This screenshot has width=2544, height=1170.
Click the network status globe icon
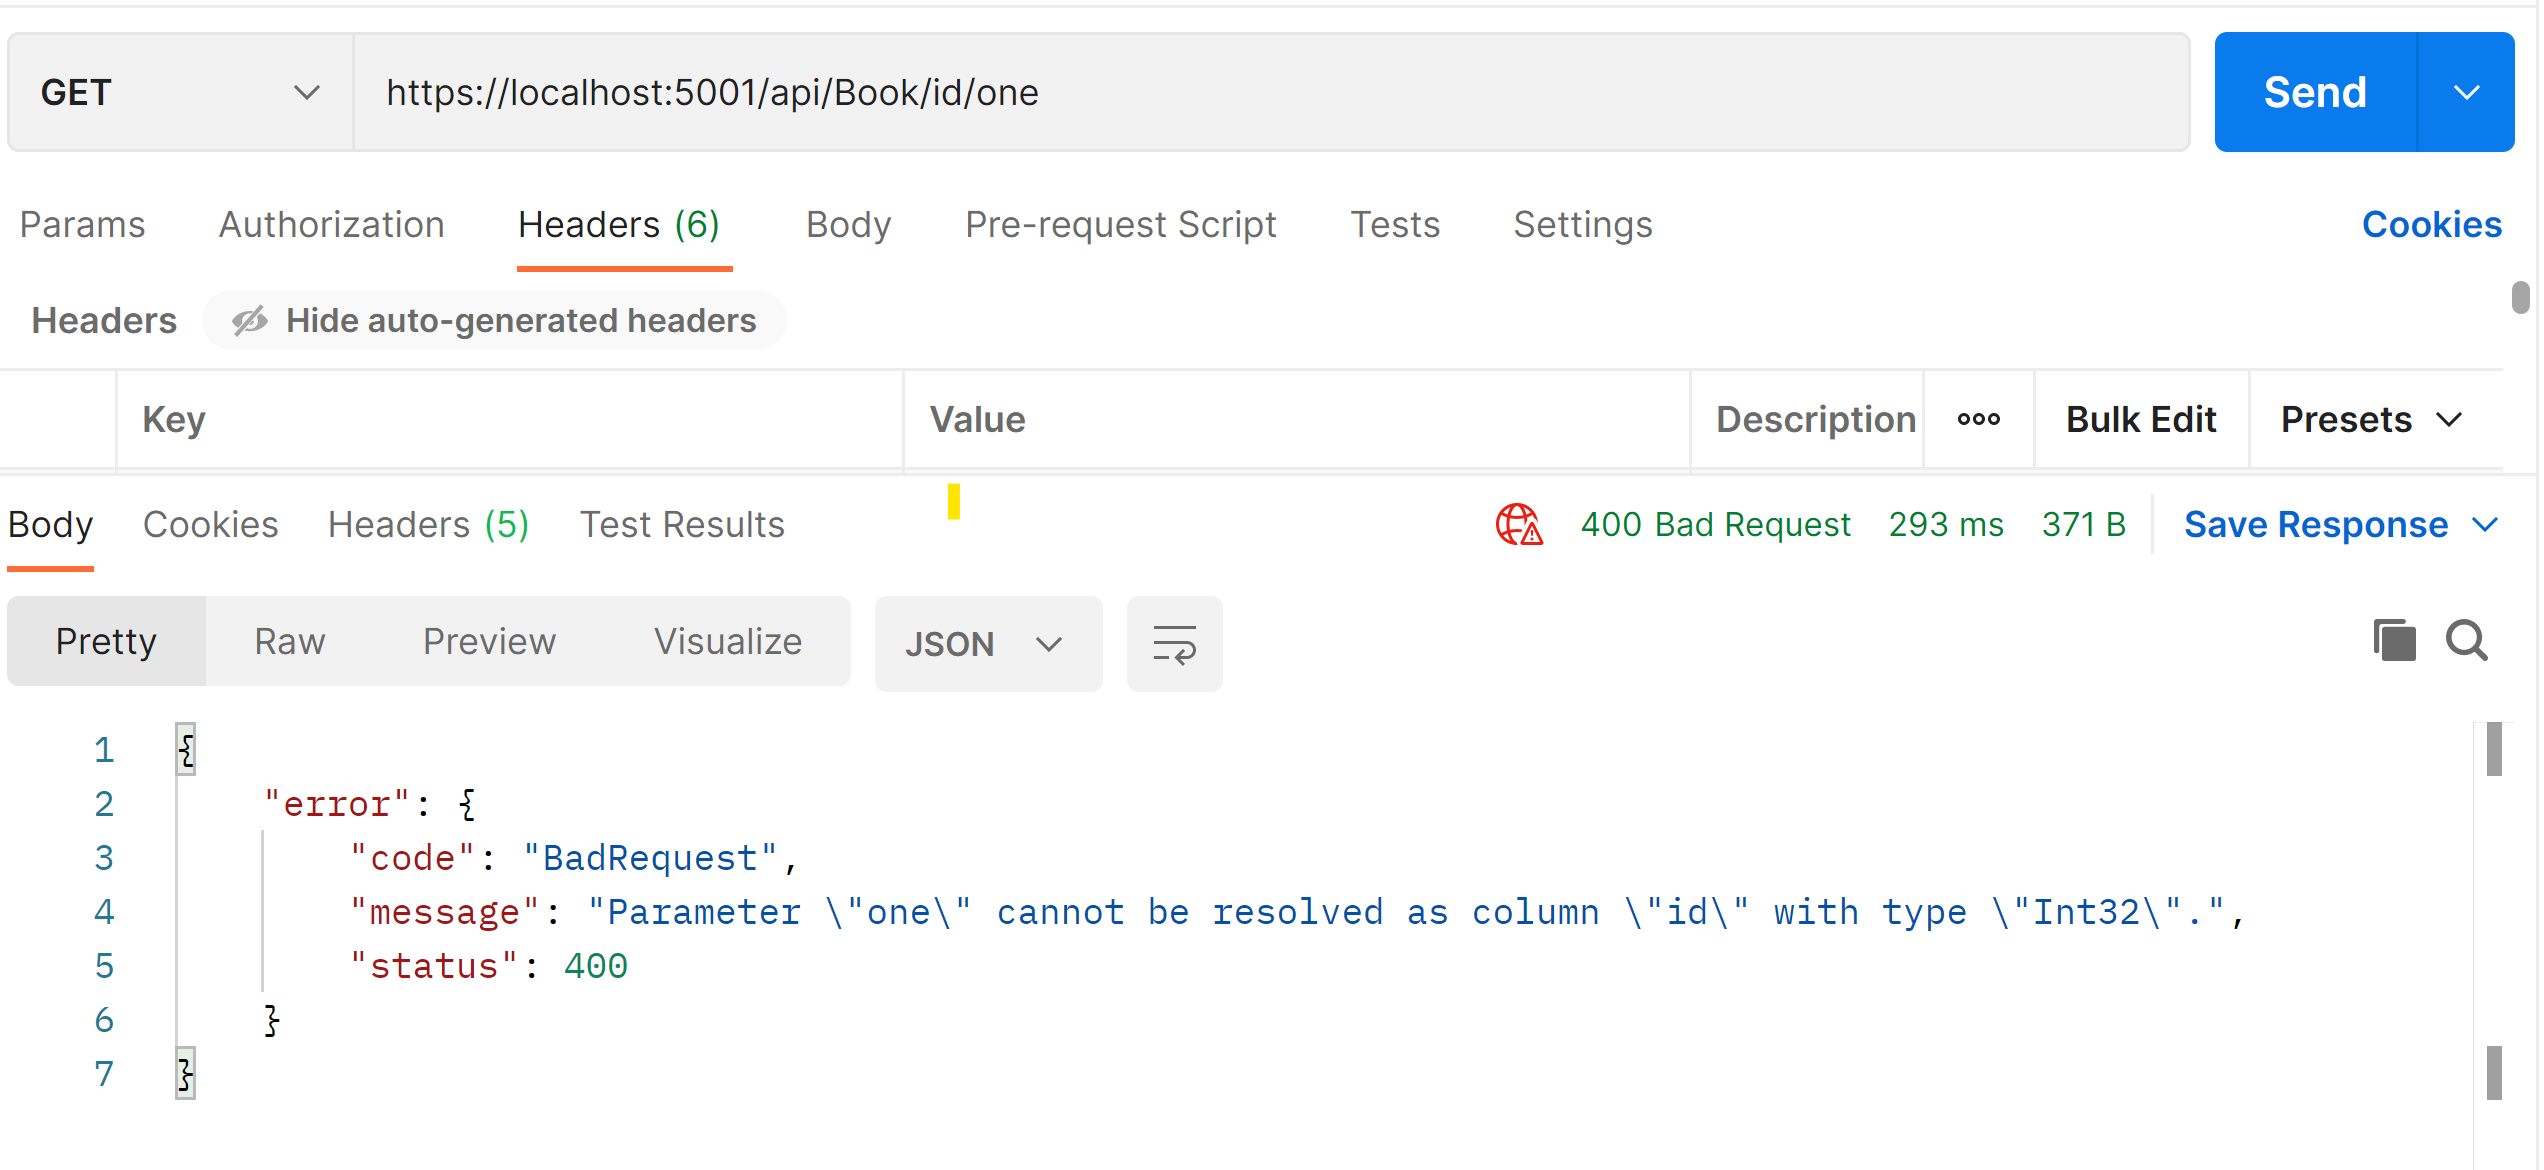[1520, 523]
